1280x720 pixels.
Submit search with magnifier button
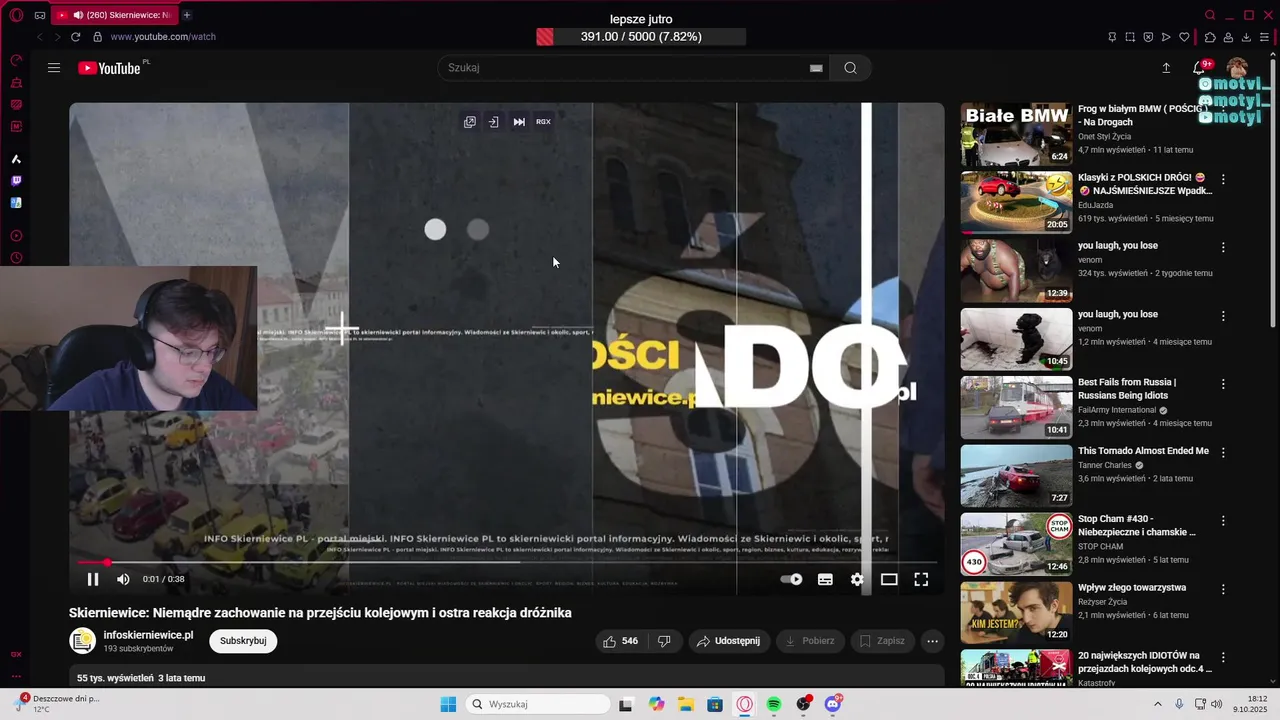click(x=850, y=68)
